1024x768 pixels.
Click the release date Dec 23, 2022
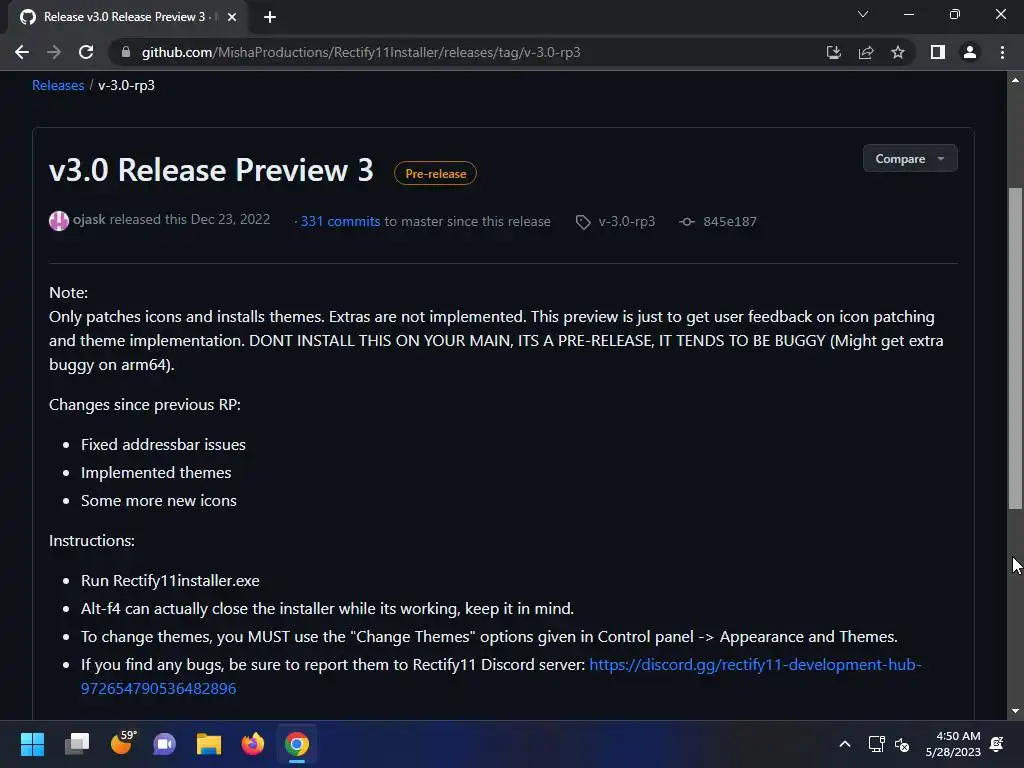click(230, 219)
